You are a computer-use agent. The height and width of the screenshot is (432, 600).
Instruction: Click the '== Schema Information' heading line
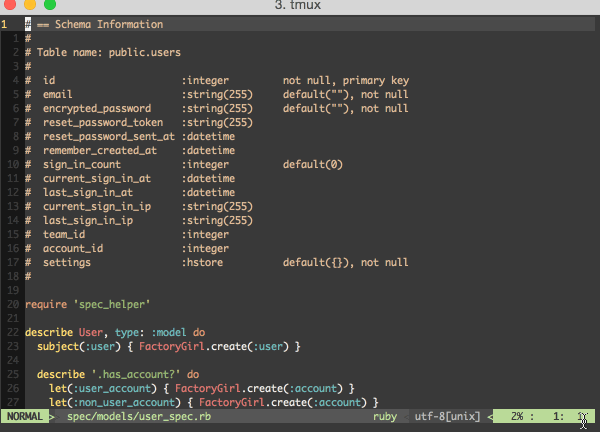(100, 24)
